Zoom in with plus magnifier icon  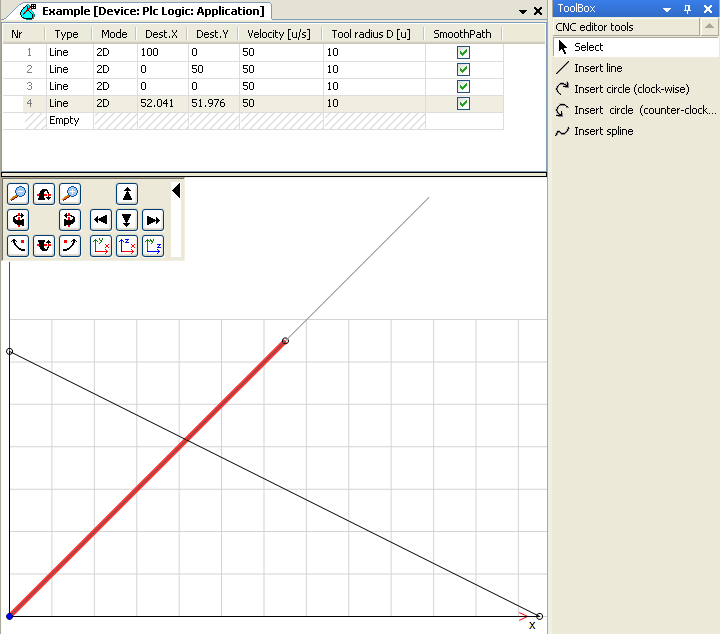tap(70, 194)
